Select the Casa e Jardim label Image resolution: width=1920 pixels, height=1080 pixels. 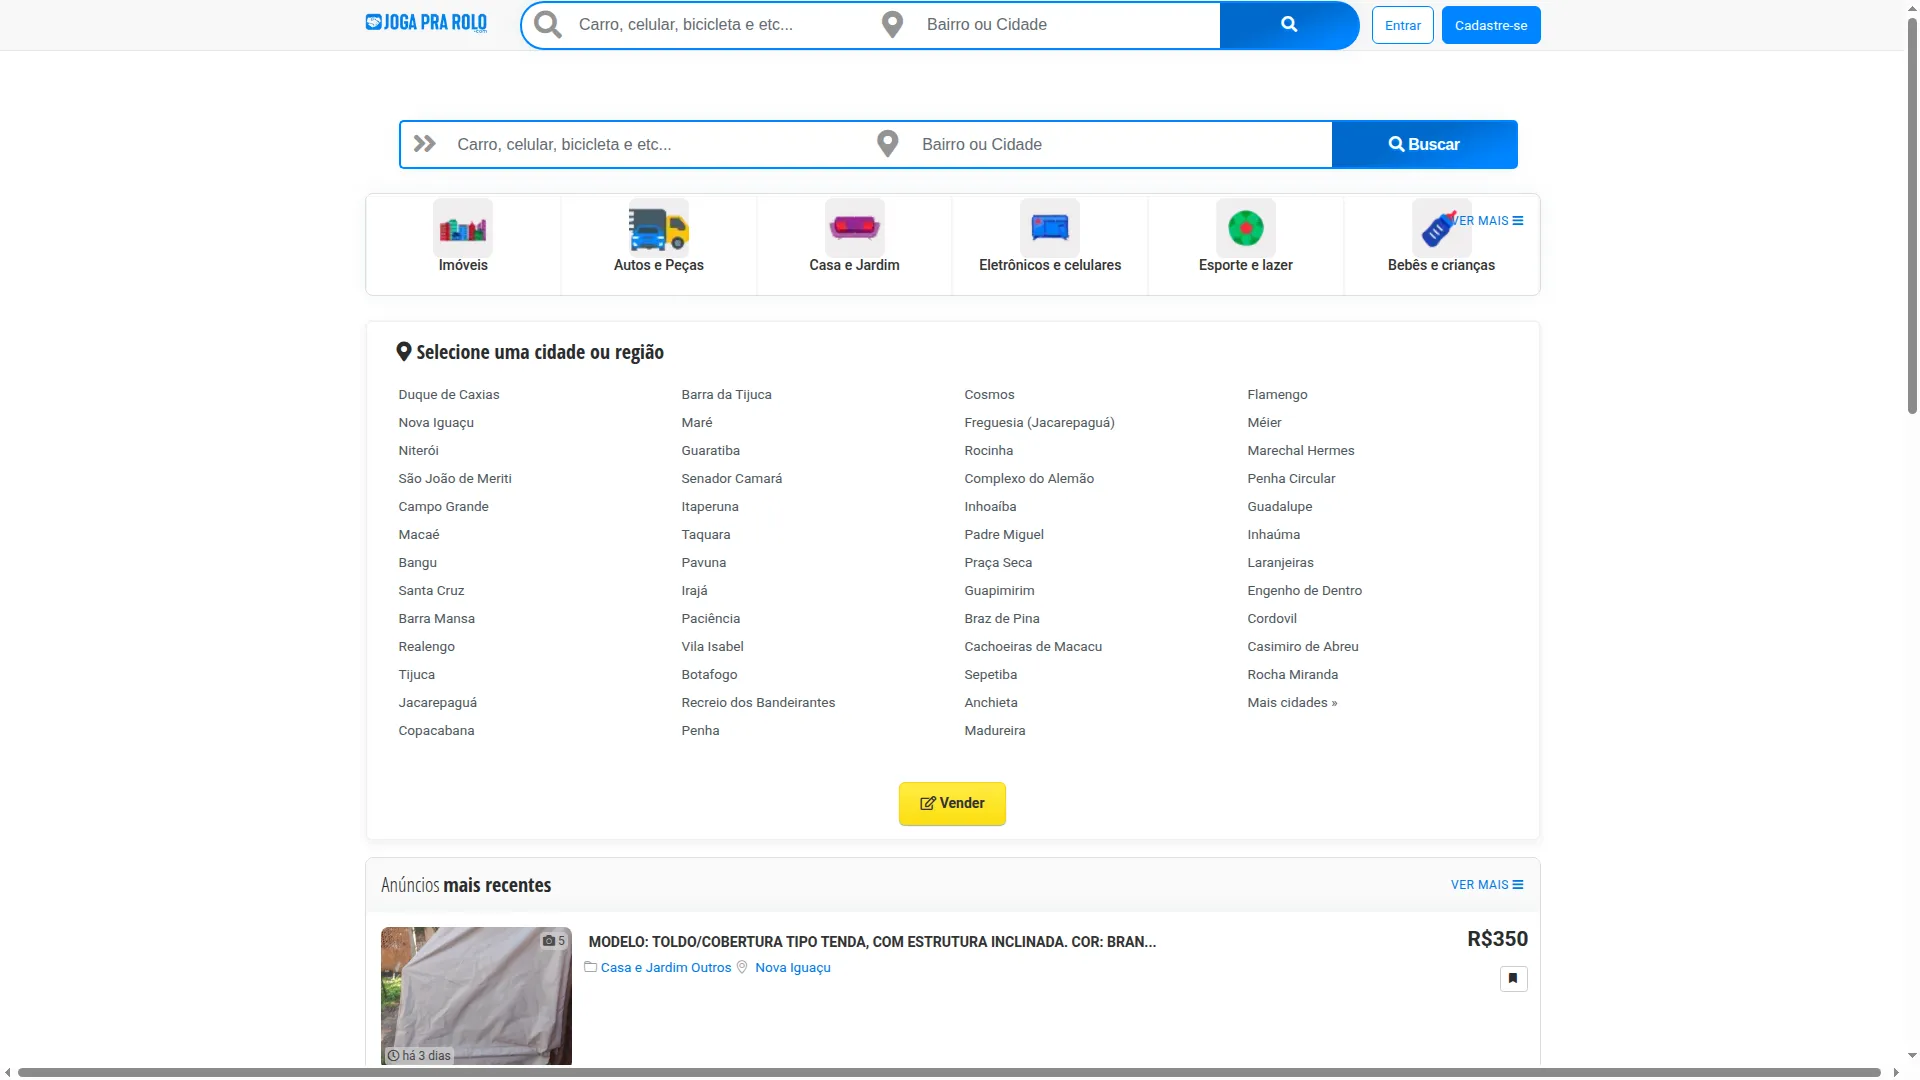tap(855, 265)
